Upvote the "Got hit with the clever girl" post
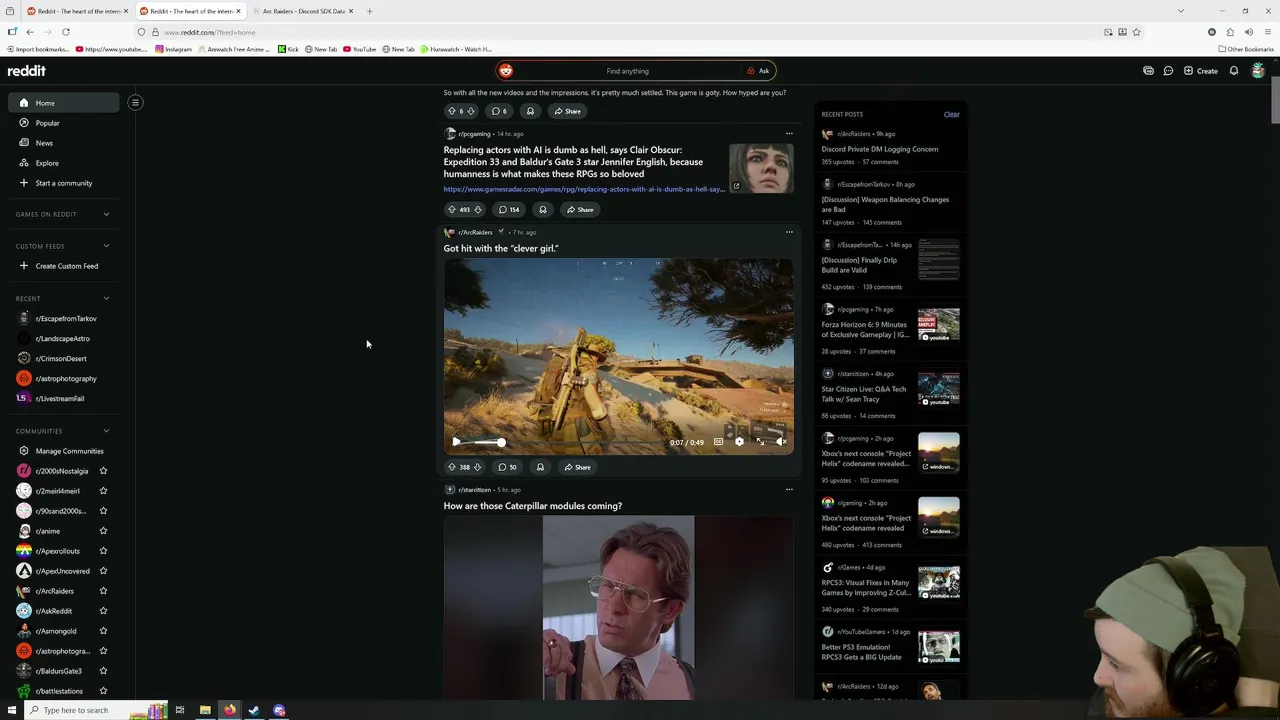The width and height of the screenshot is (1280, 720). click(452, 467)
